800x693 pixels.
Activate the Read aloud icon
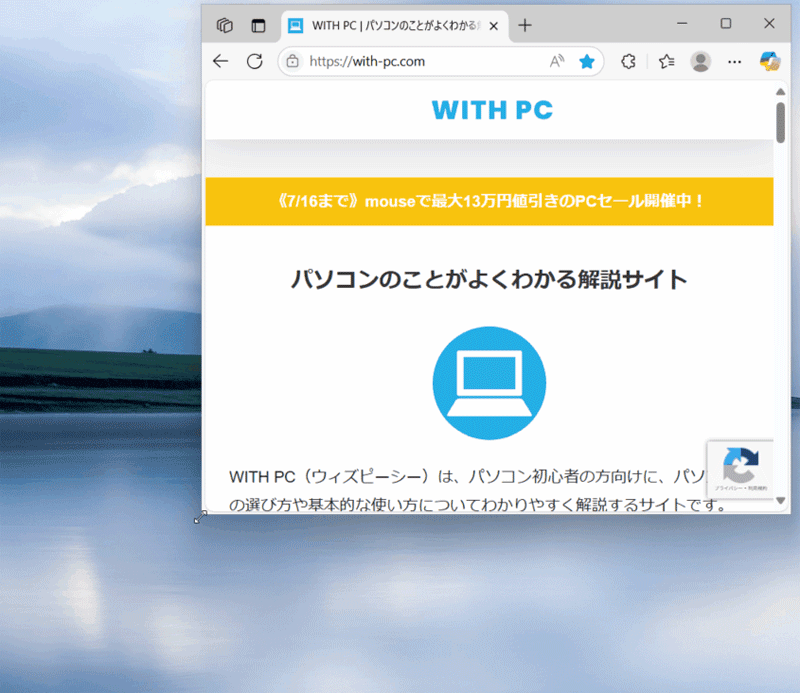click(x=557, y=61)
